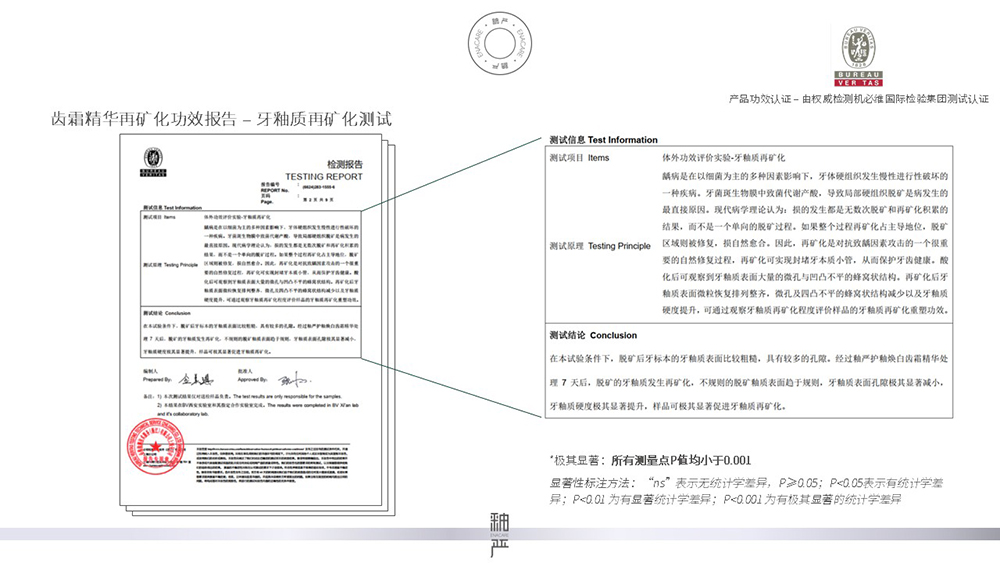Click the red round stamp seal
1000x563 pixels.
pyautogui.click(x=155, y=446)
